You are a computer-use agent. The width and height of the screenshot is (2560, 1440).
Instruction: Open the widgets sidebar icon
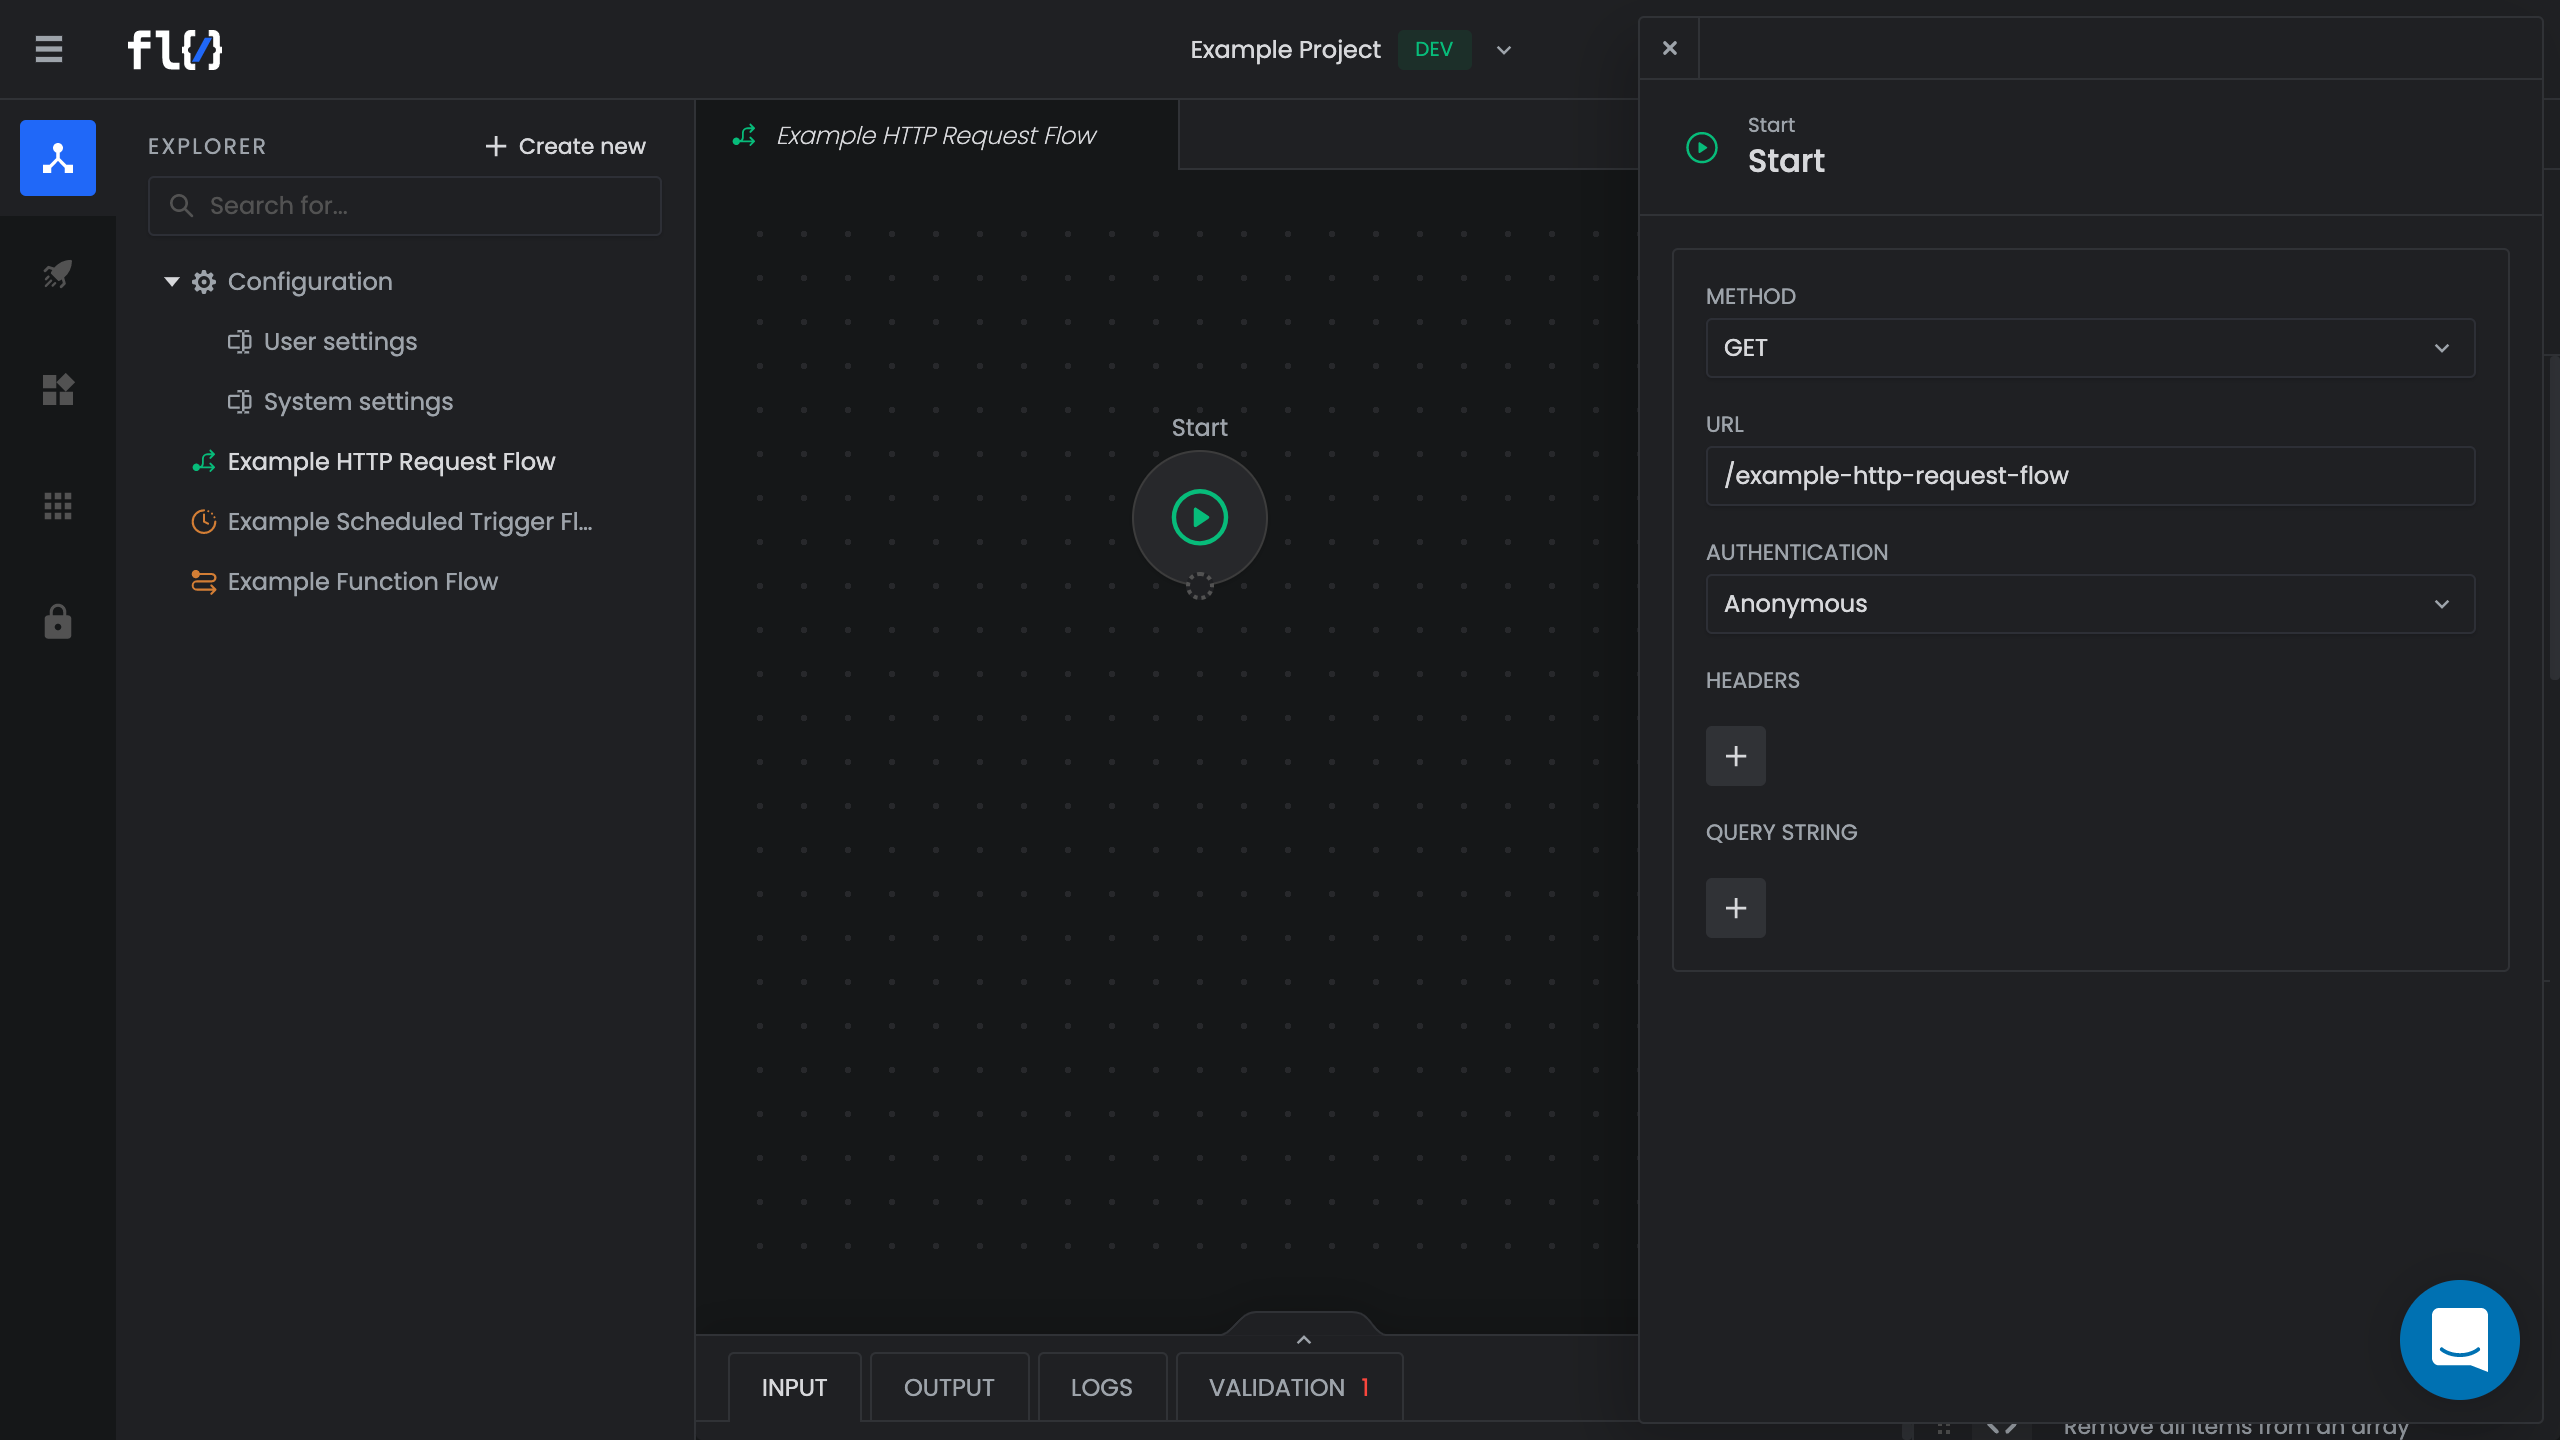pyautogui.click(x=58, y=390)
